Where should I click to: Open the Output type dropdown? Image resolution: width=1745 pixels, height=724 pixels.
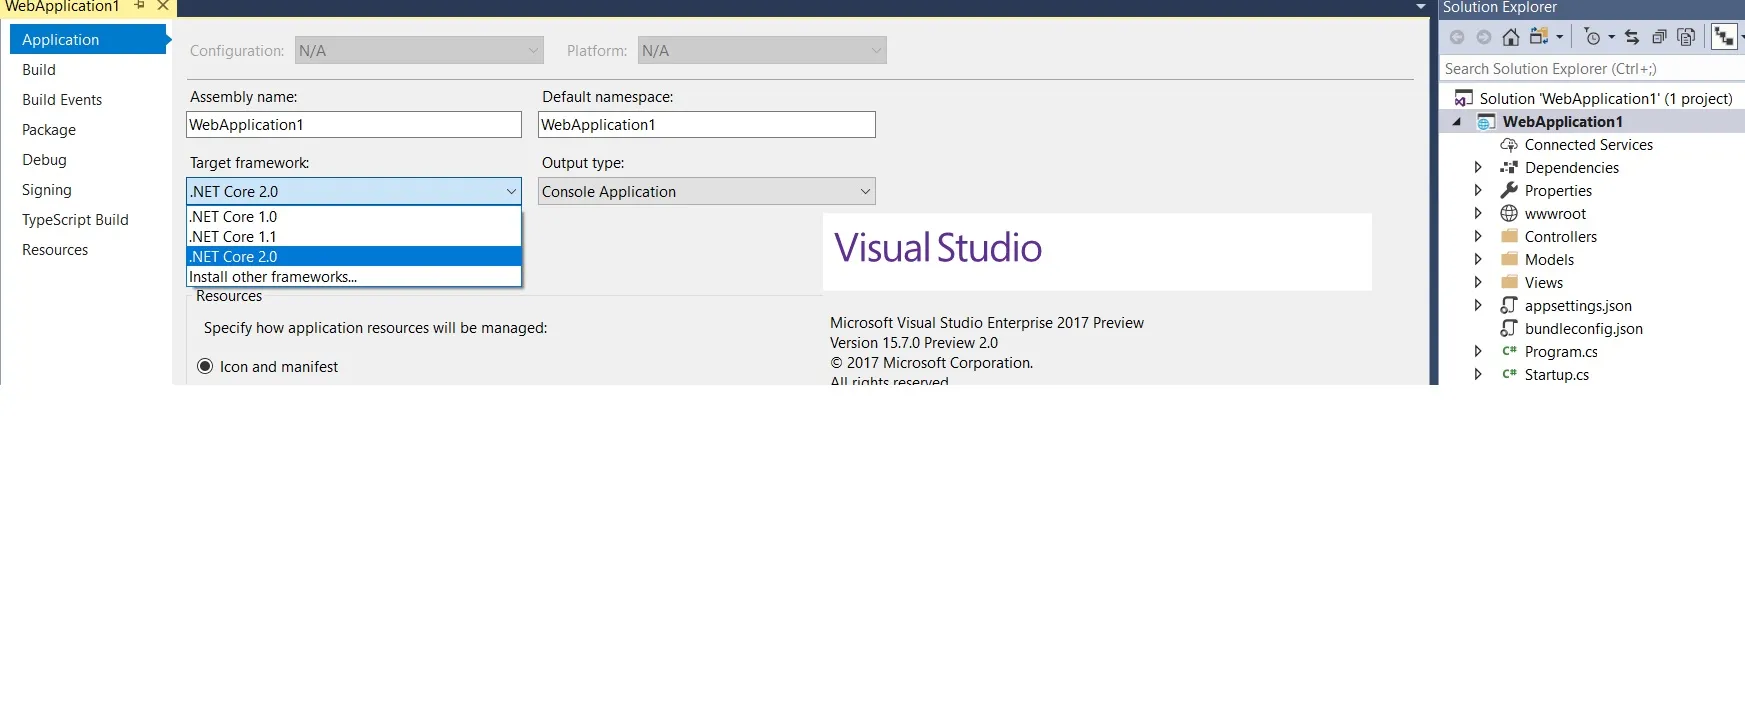pyautogui.click(x=707, y=191)
